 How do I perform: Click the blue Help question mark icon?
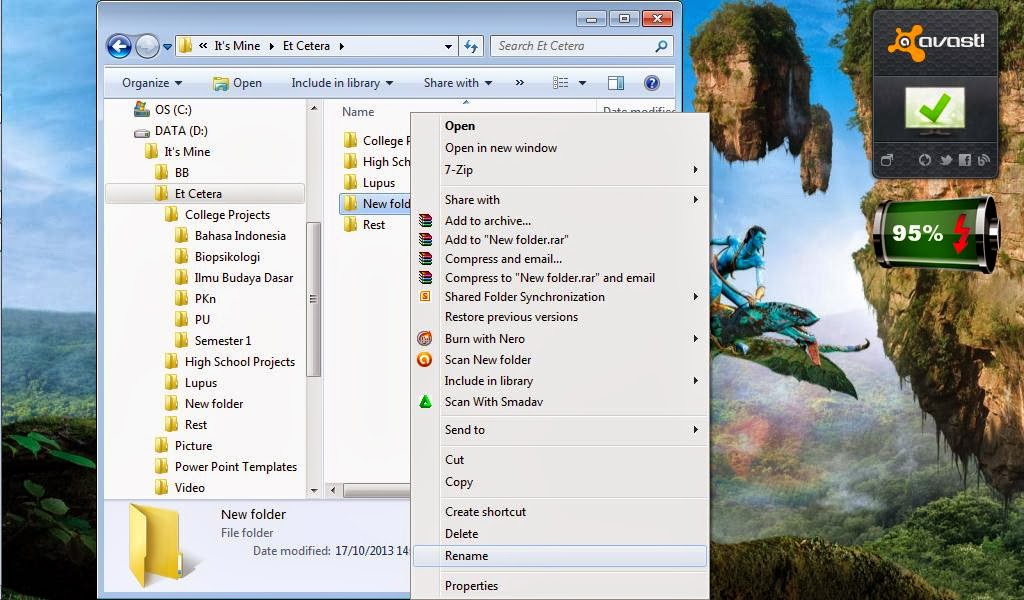coord(651,83)
